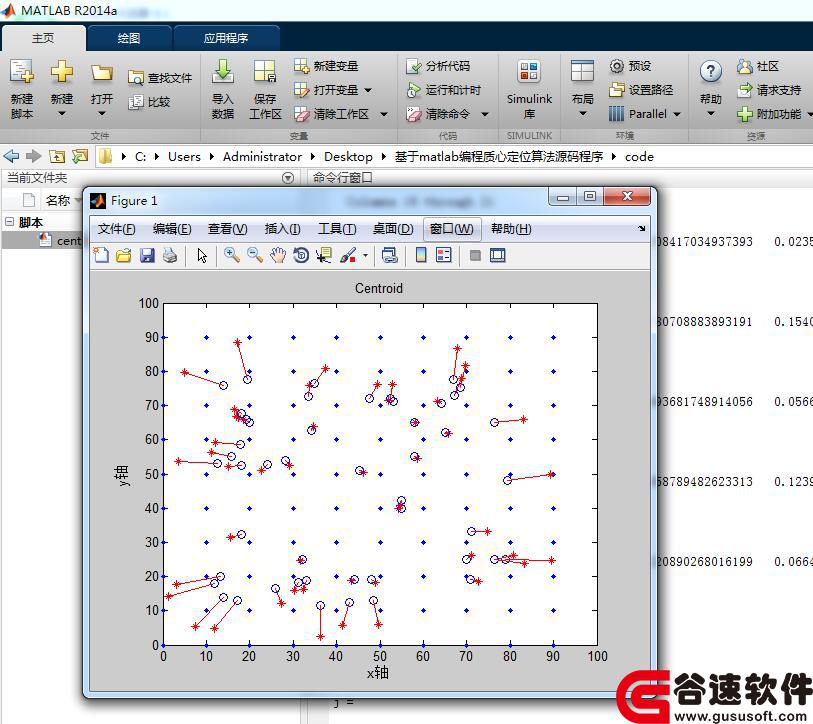Open 当前文件夹 panel actions dropdown

tap(288, 178)
